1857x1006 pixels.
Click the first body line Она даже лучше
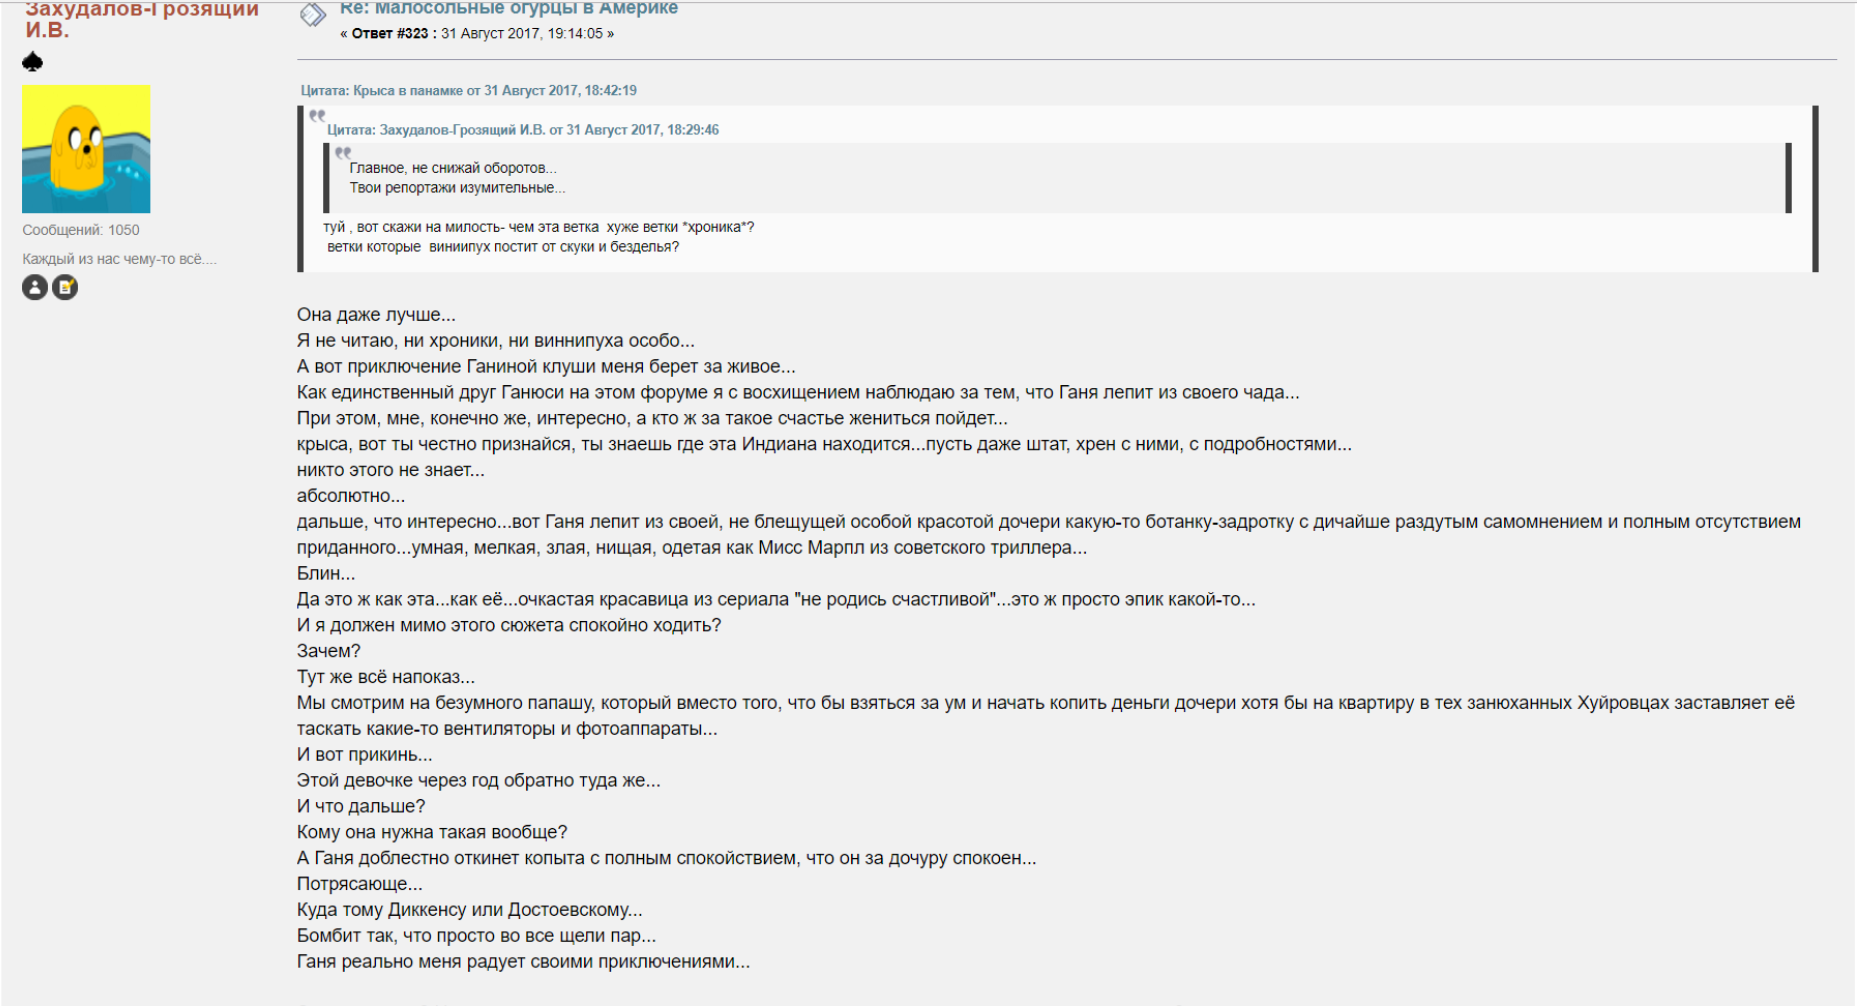coord(376,315)
